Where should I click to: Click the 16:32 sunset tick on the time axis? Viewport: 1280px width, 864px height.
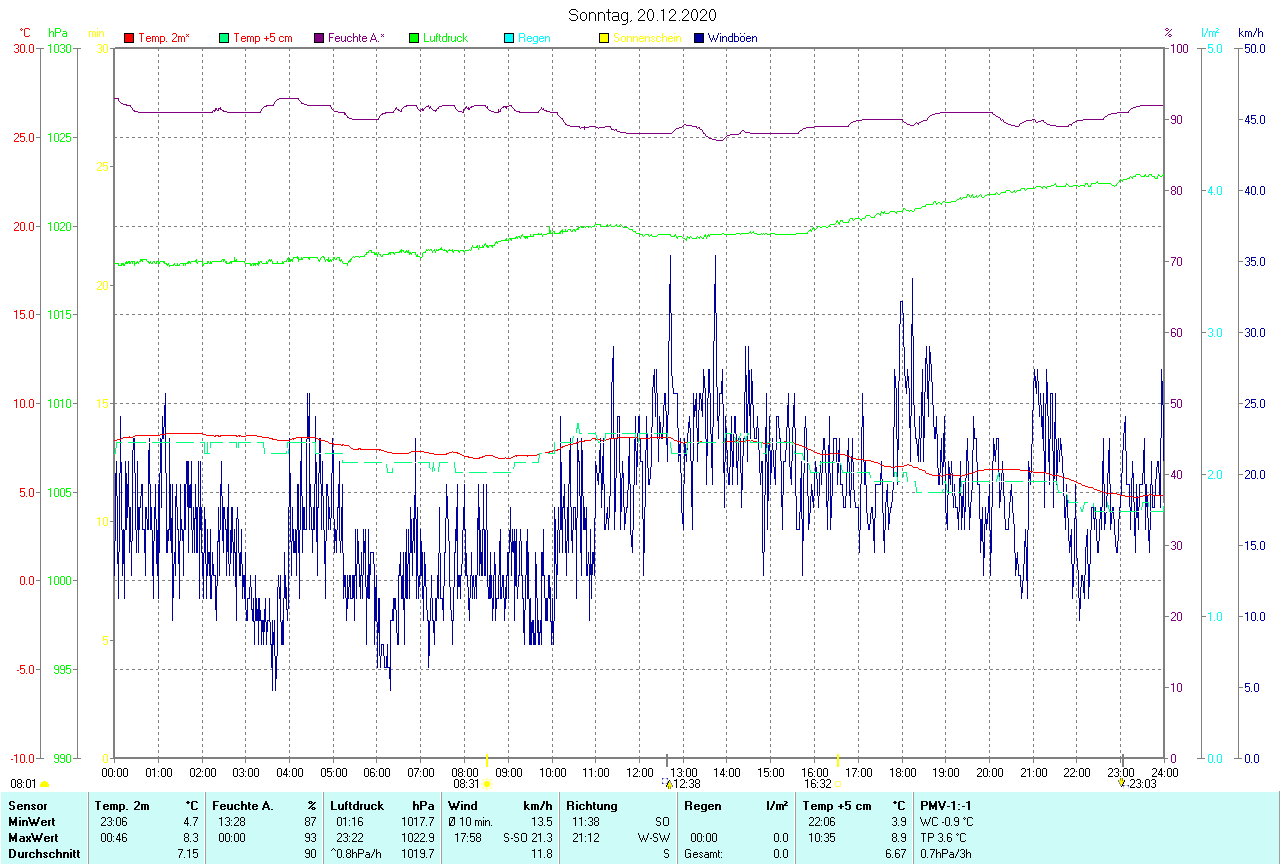[838, 760]
